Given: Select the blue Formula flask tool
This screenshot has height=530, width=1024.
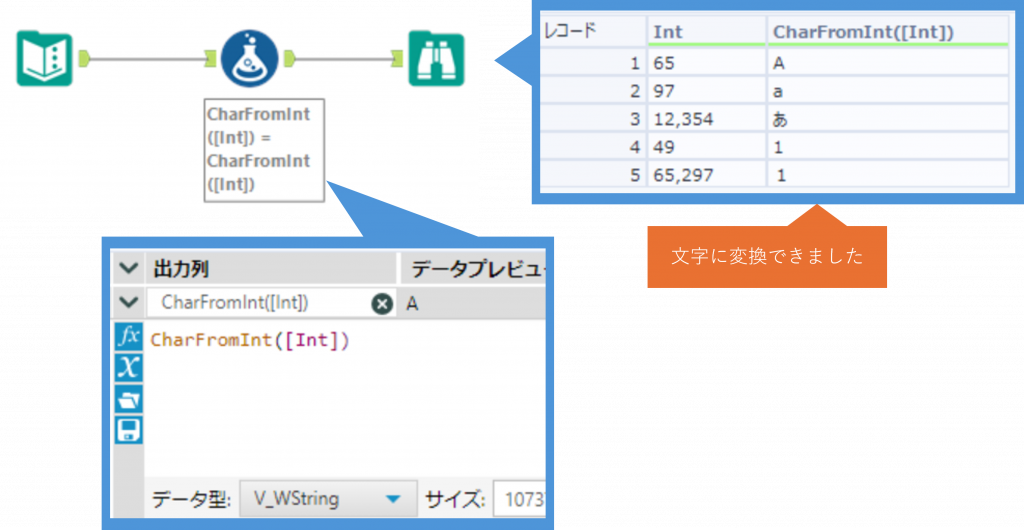Looking at the screenshot, I should pos(249,59).
